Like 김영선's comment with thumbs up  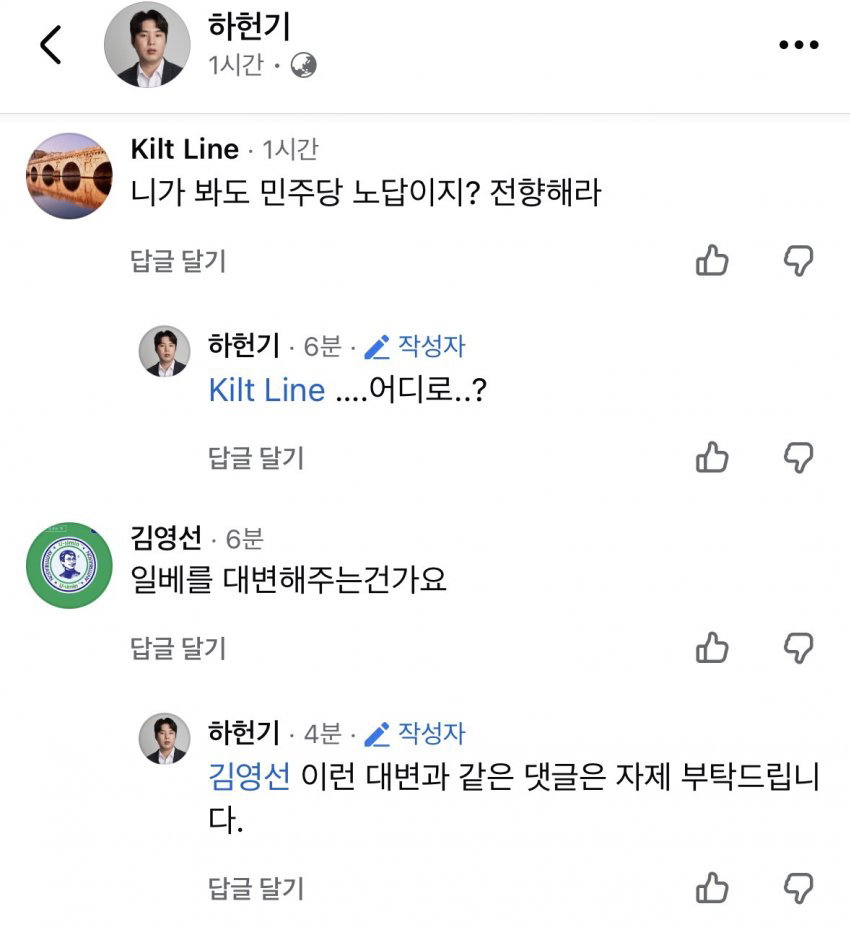[x=712, y=647]
